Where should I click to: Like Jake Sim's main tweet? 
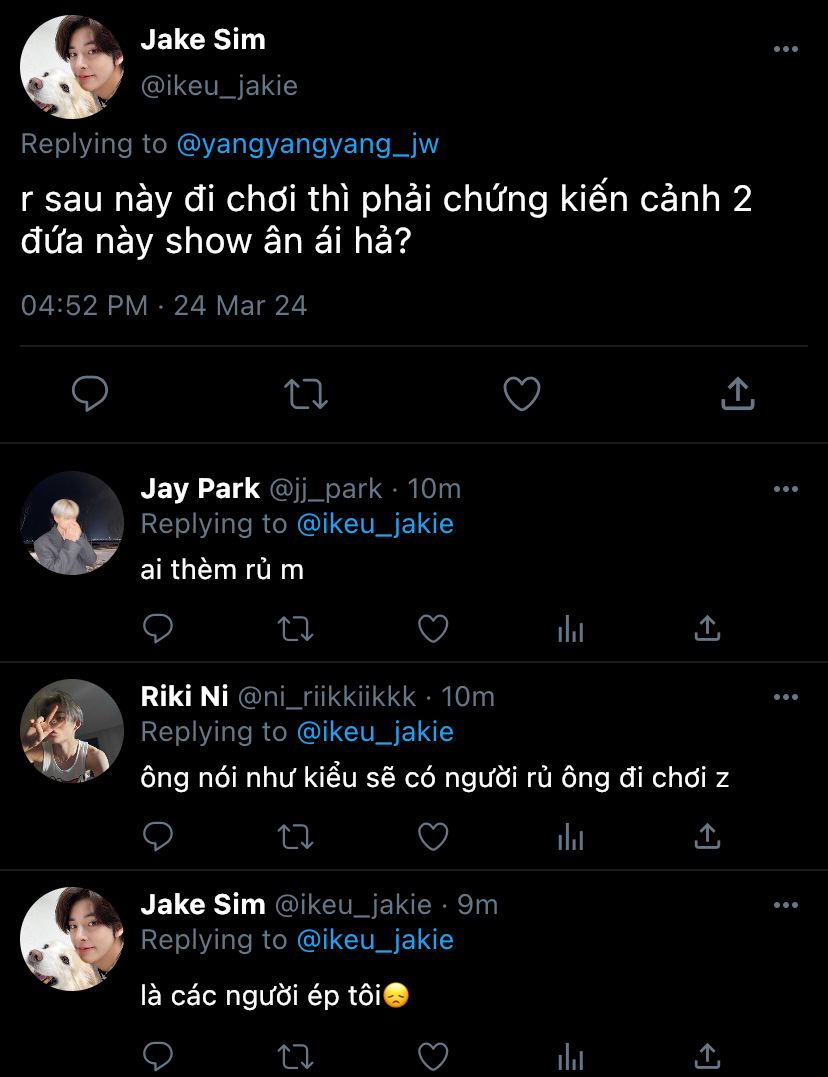point(521,394)
